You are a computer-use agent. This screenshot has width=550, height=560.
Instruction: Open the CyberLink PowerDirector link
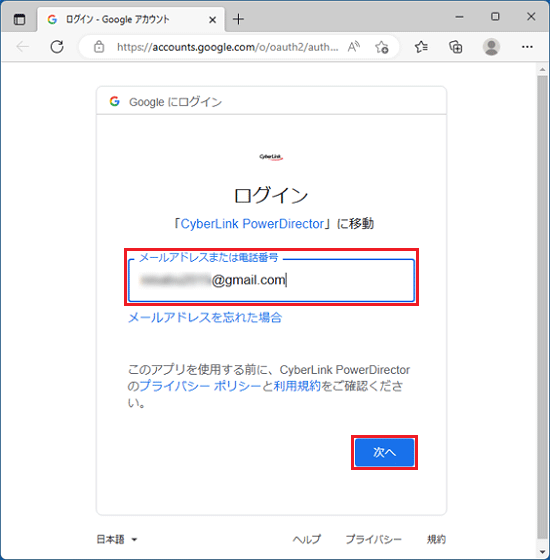(x=252, y=224)
